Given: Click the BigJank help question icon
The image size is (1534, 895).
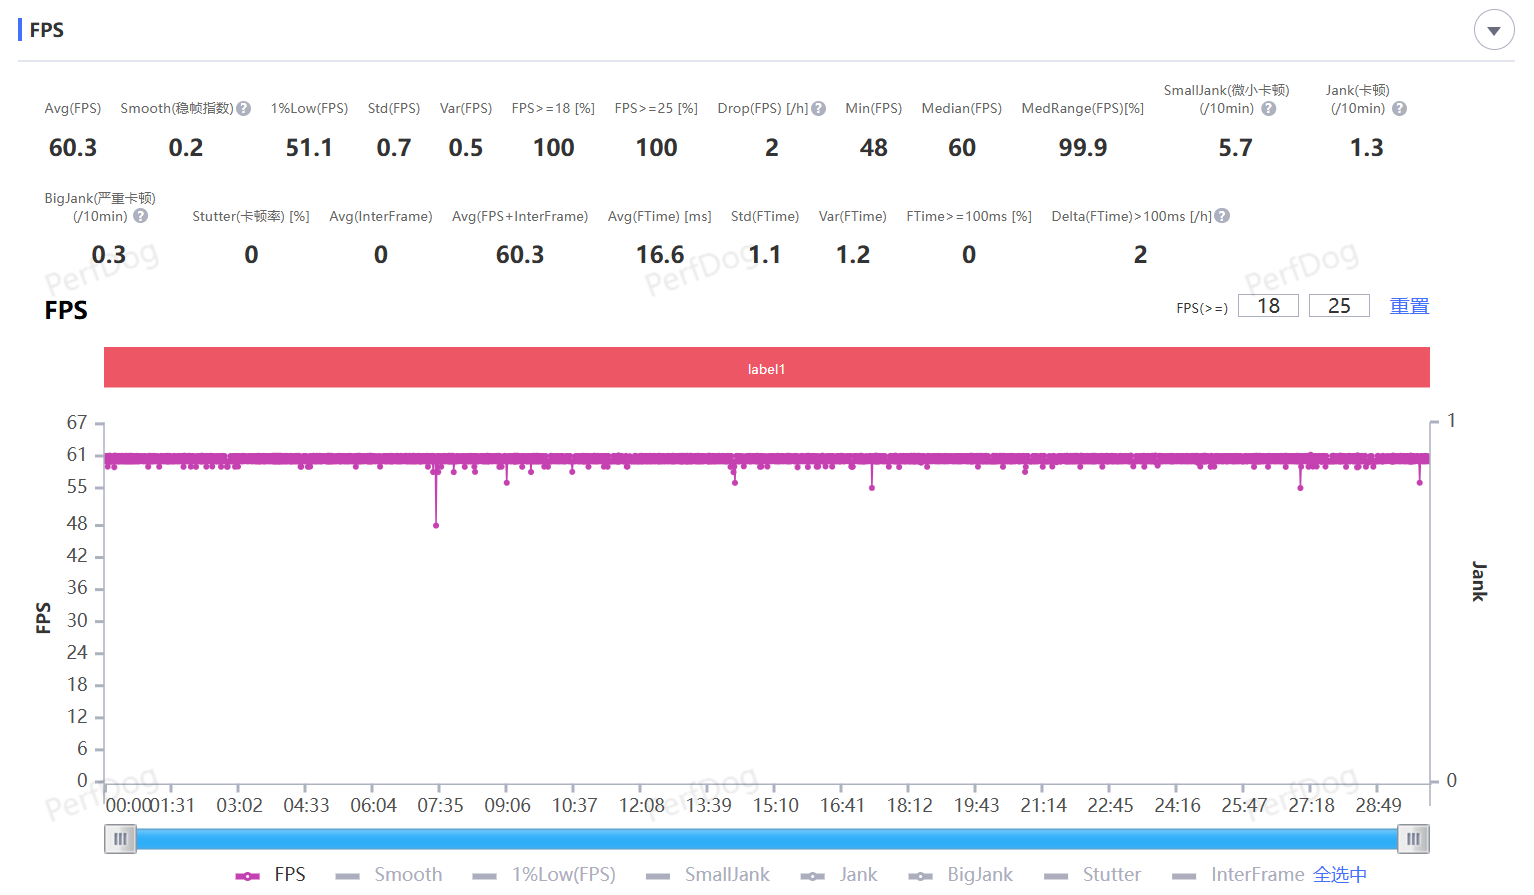Looking at the screenshot, I should (x=141, y=216).
